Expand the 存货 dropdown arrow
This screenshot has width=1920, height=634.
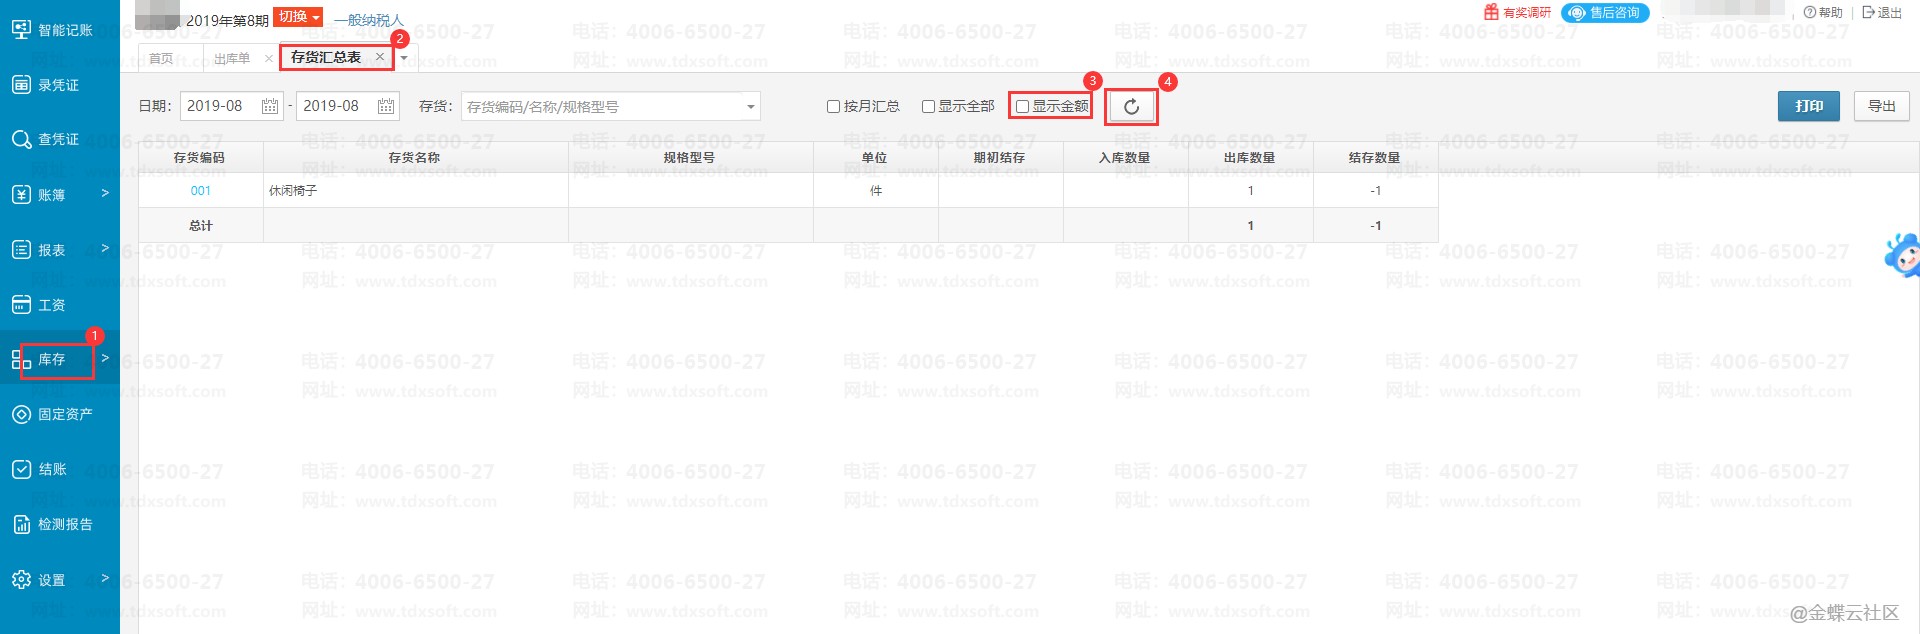[x=750, y=106]
